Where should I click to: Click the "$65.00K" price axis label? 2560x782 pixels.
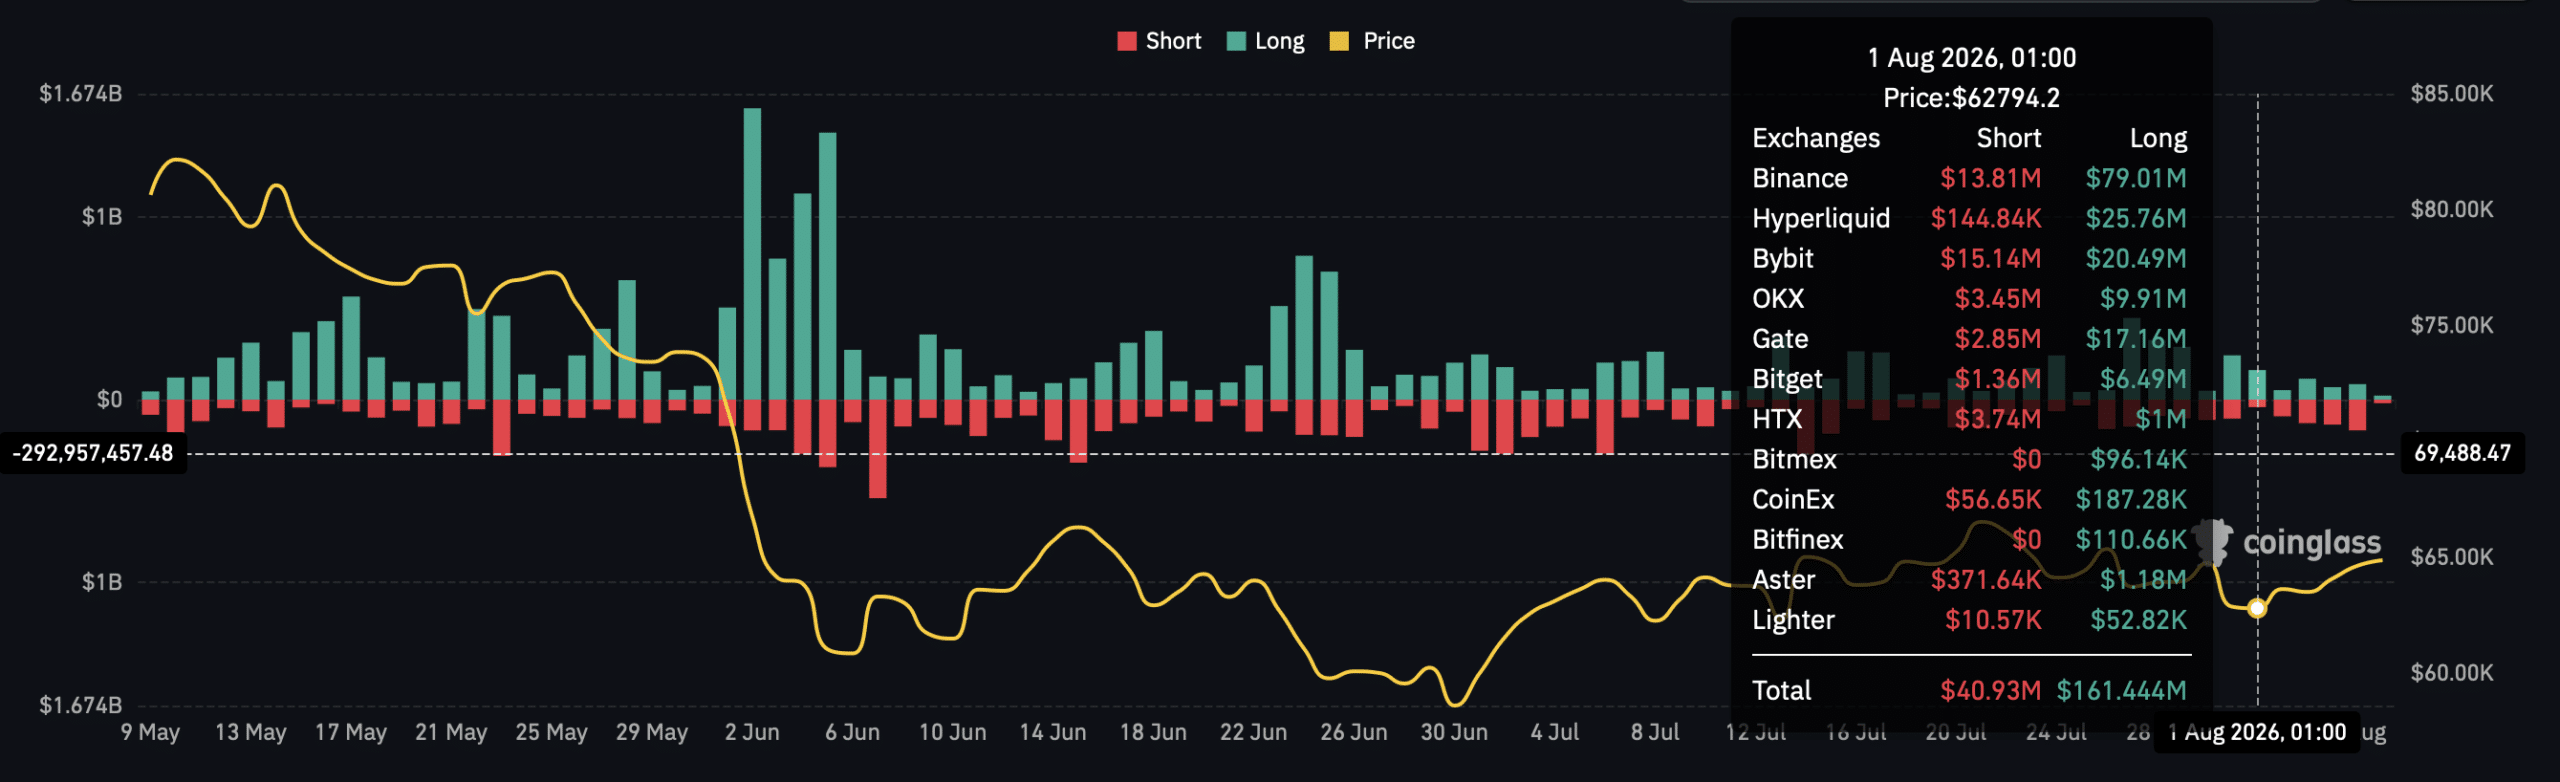(2452, 557)
